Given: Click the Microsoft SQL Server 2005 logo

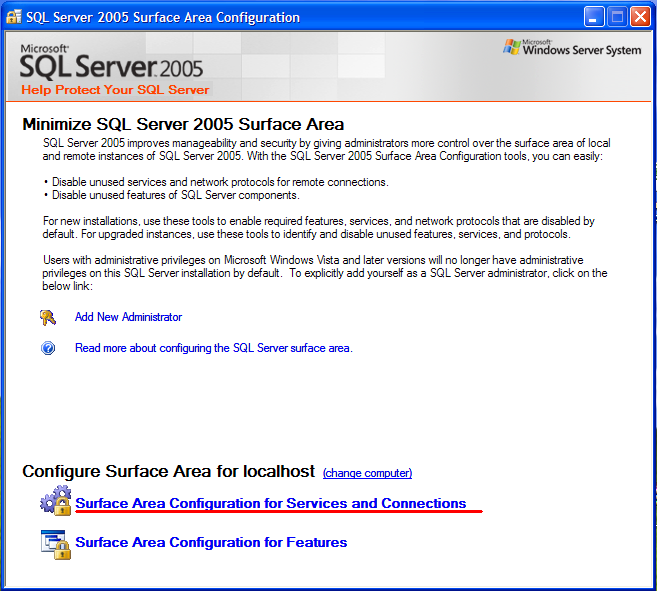Looking at the screenshot, I should (x=111, y=61).
